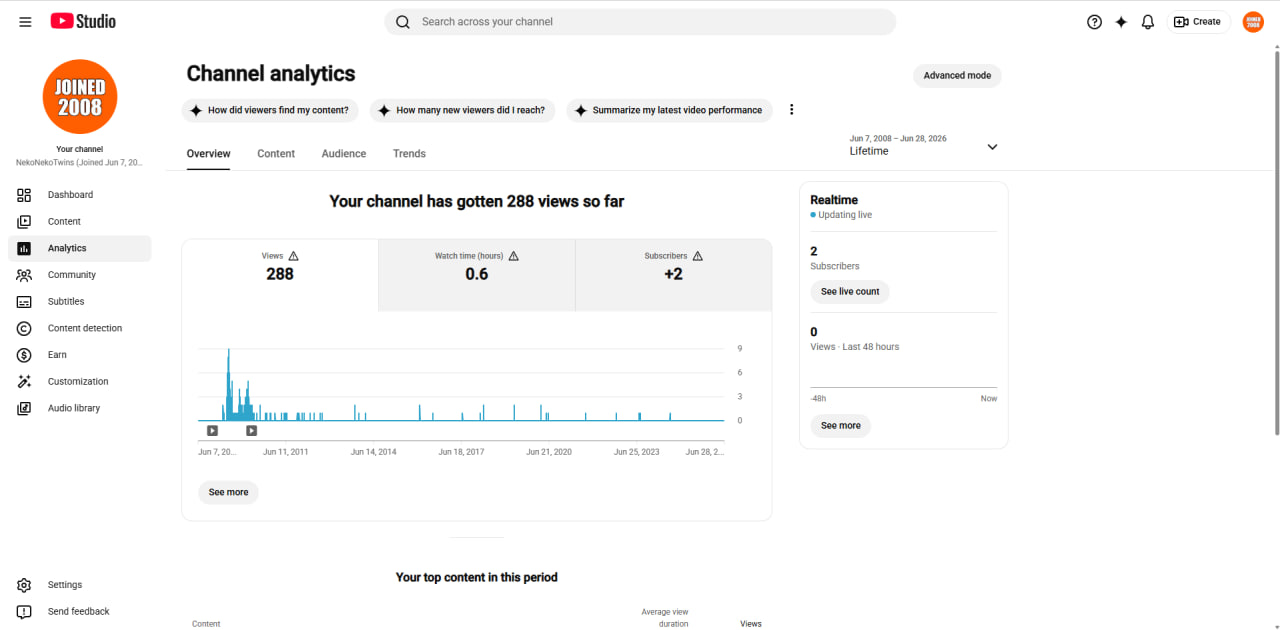This screenshot has height=630, width=1280.
Task: Click the Dashboard grid icon
Action: pos(24,195)
